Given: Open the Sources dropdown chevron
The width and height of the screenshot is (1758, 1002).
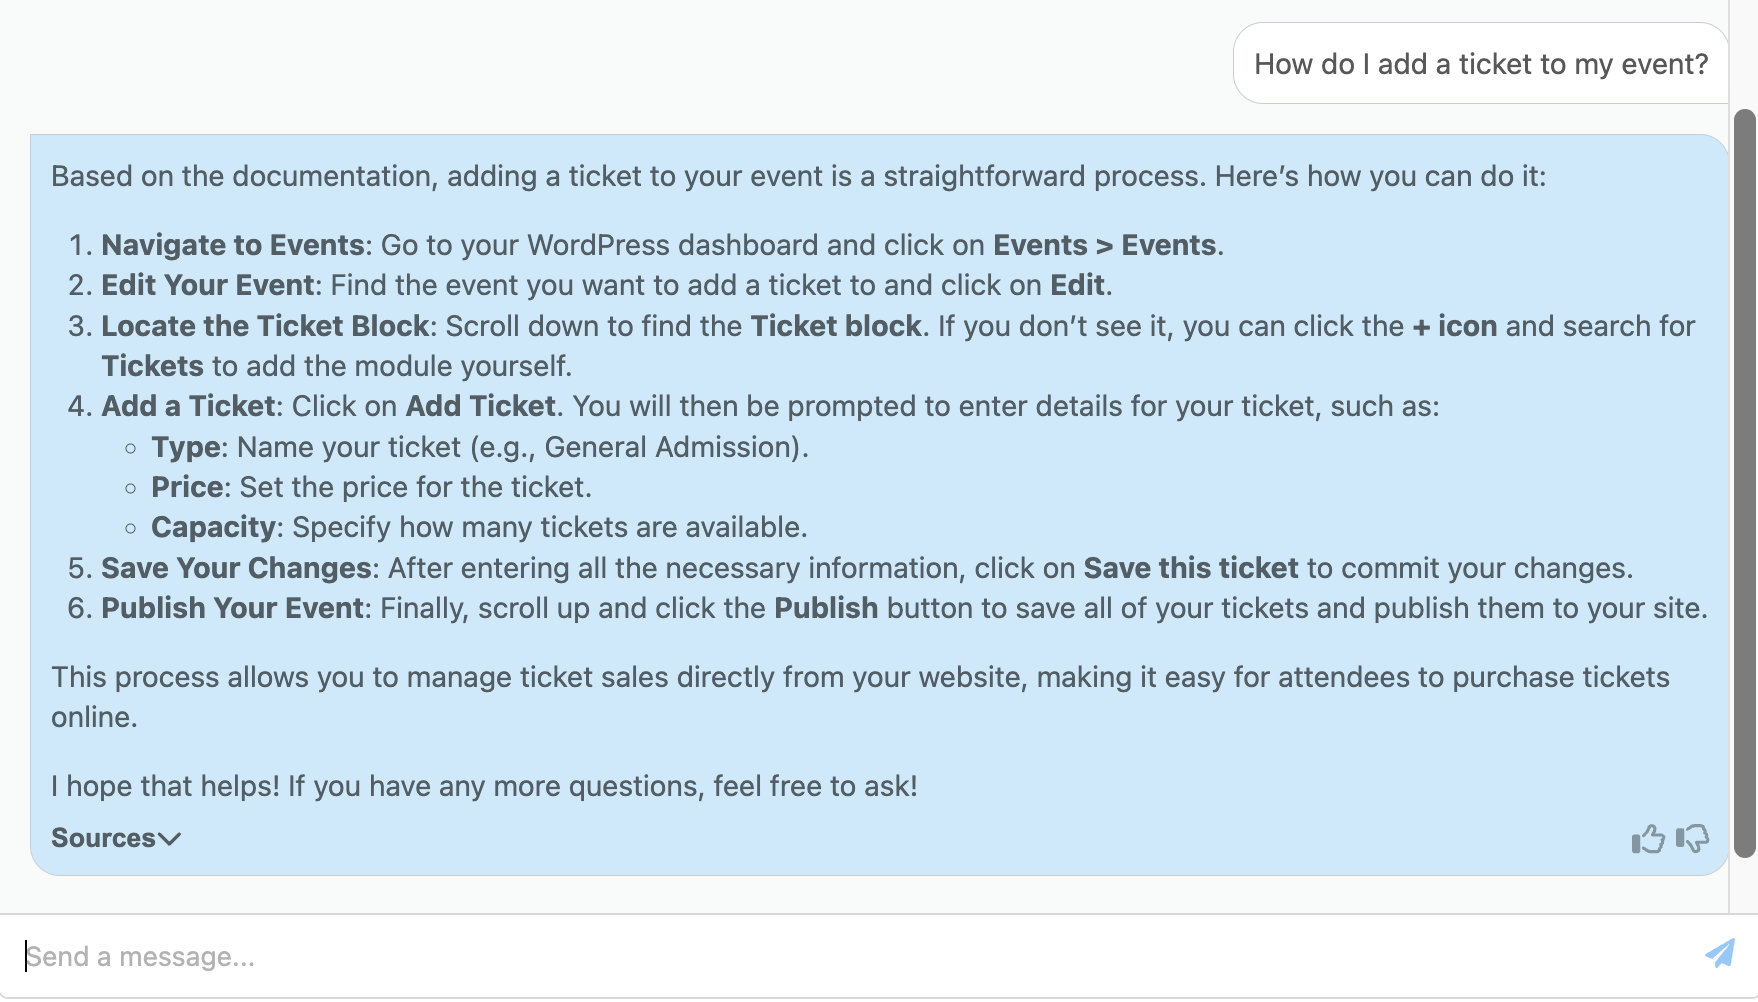Looking at the screenshot, I should (168, 840).
